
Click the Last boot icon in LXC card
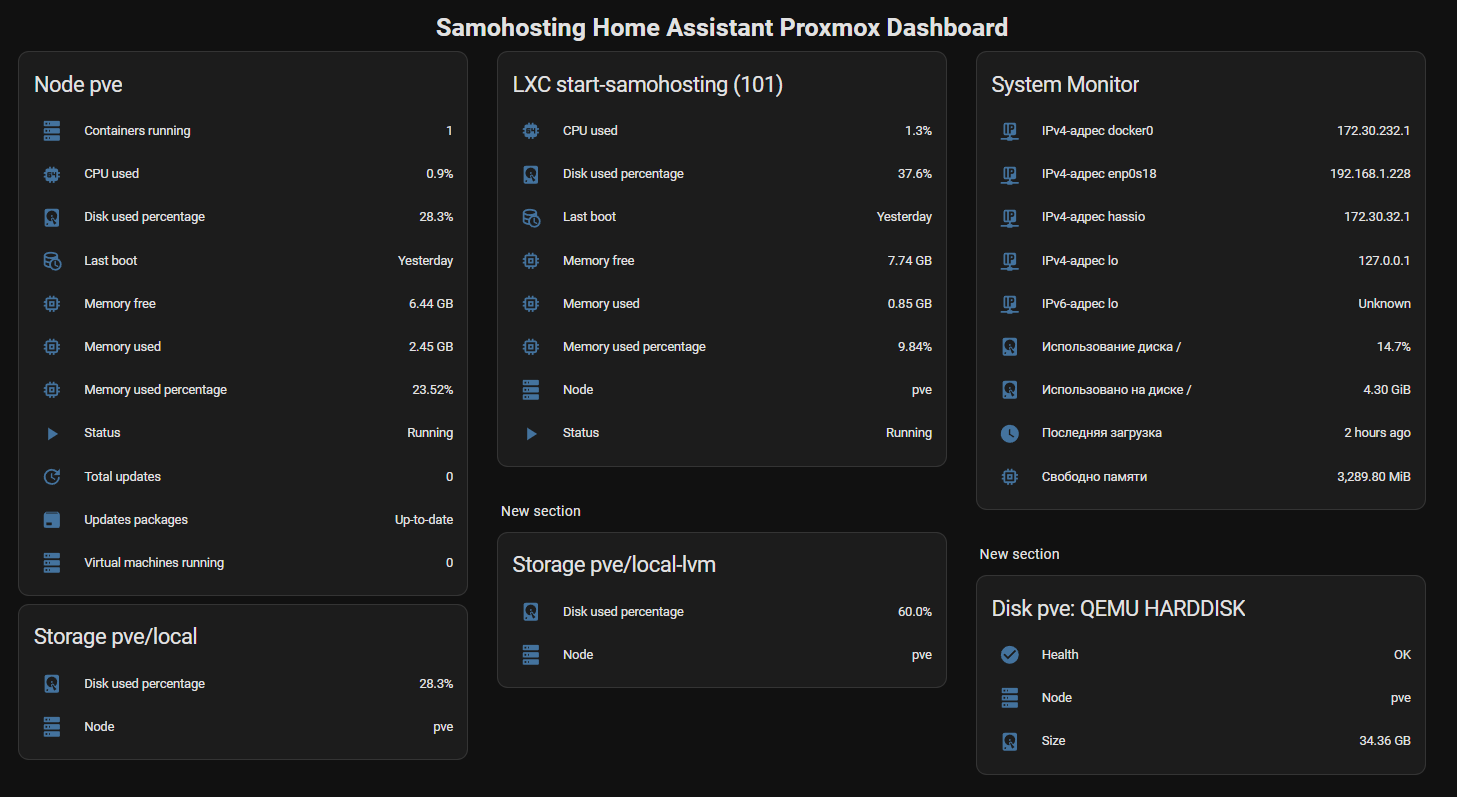pyautogui.click(x=531, y=217)
